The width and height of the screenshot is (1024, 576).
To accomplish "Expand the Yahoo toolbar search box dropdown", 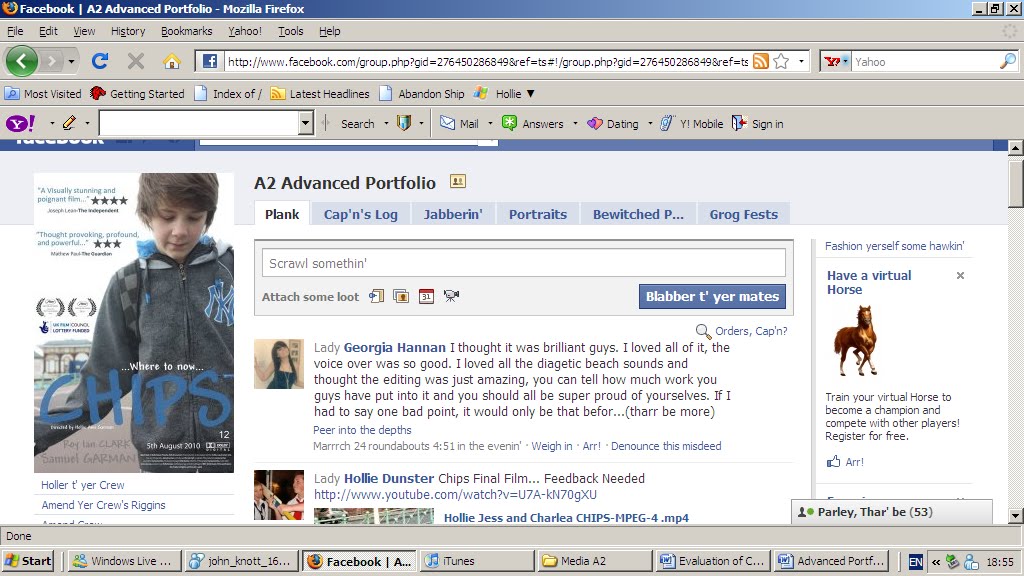I will (x=305, y=123).
